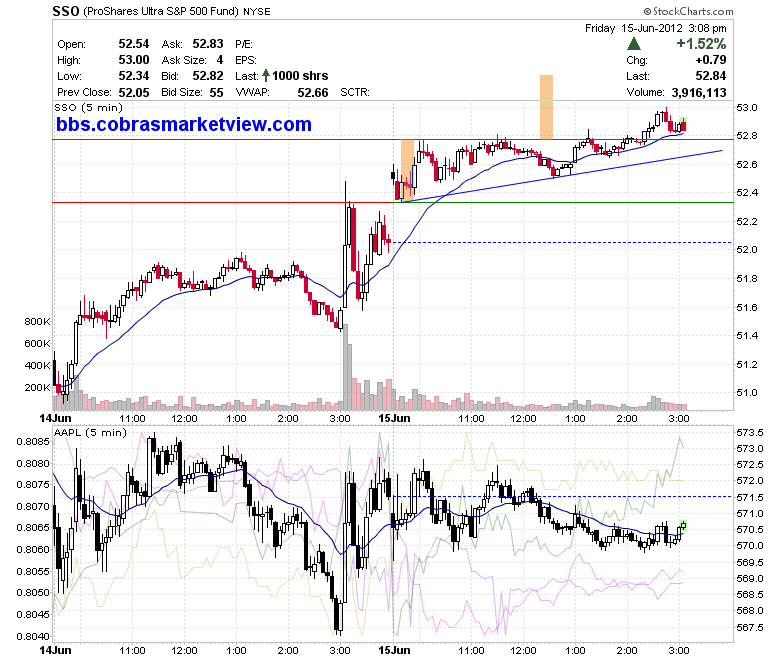Click the Low value 52.34
This screenshot has height=659, width=780.
pyautogui.click(x=133, y=76)
